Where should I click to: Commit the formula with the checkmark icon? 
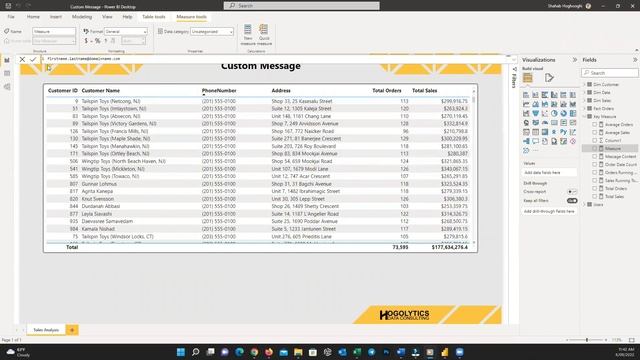(33, 60)
